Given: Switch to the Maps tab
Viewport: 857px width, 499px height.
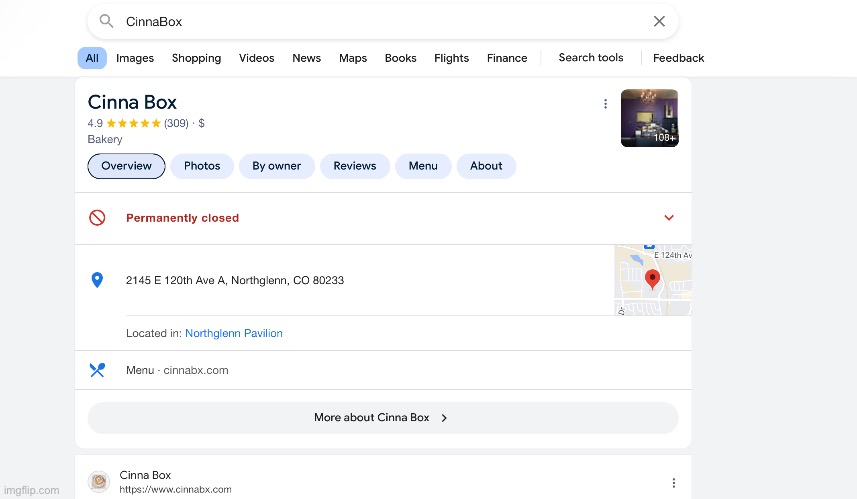Looking at the screenshot, I should point(353,58).
